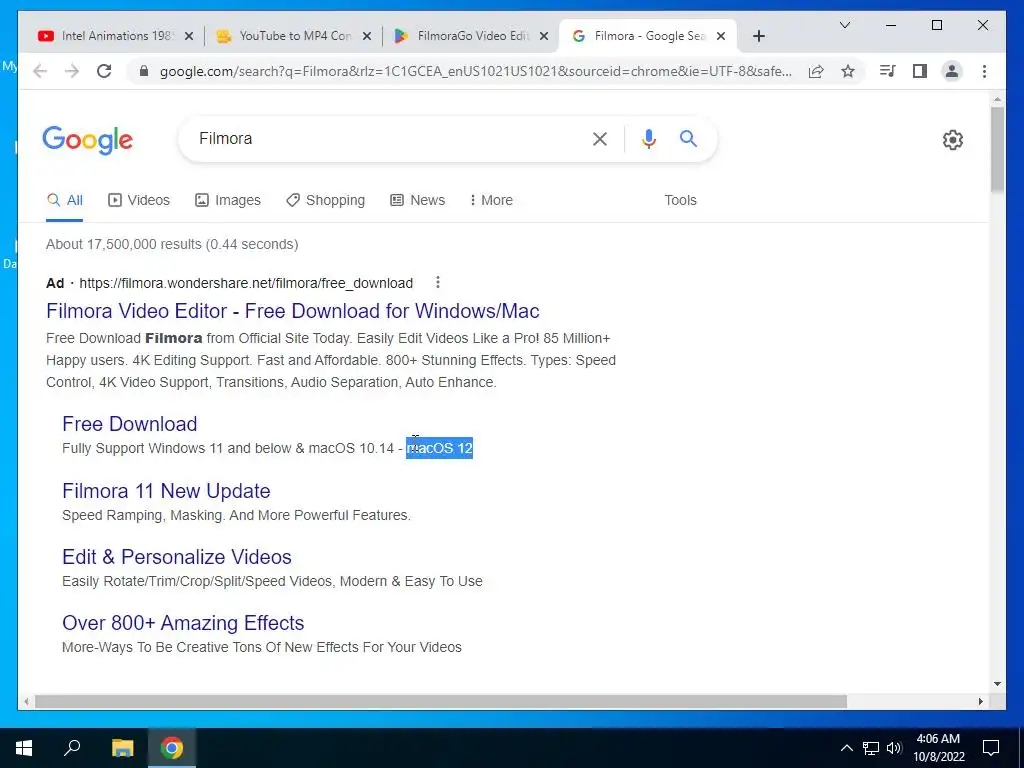Viewport: 1024px width, 768px height.
Task: Open Over 800+ Amazing Effects link
Action: 183,622
